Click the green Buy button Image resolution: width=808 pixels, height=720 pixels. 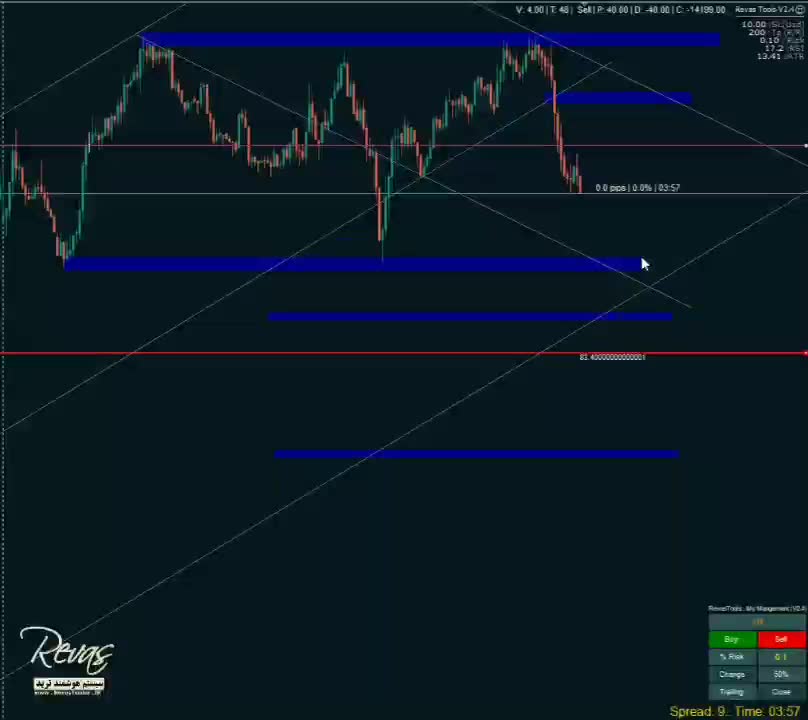click(x=732, y=640)
